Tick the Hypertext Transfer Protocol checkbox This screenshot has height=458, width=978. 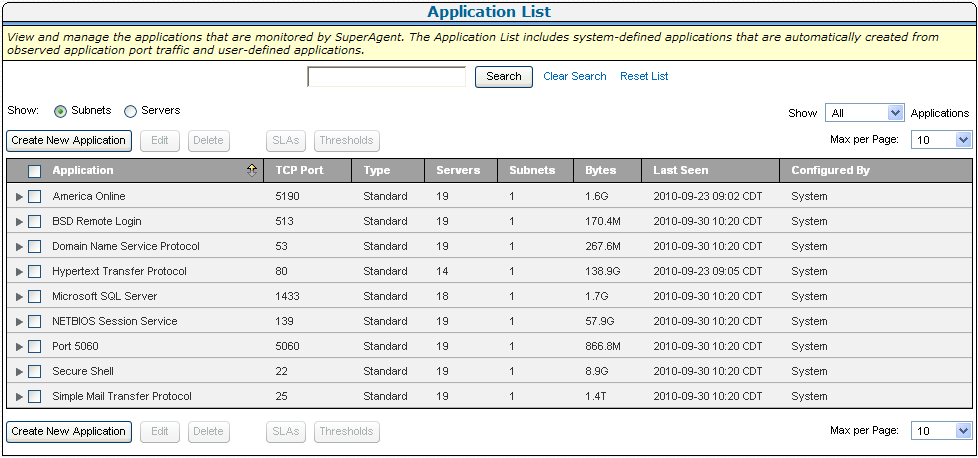[x=34, y=272]
